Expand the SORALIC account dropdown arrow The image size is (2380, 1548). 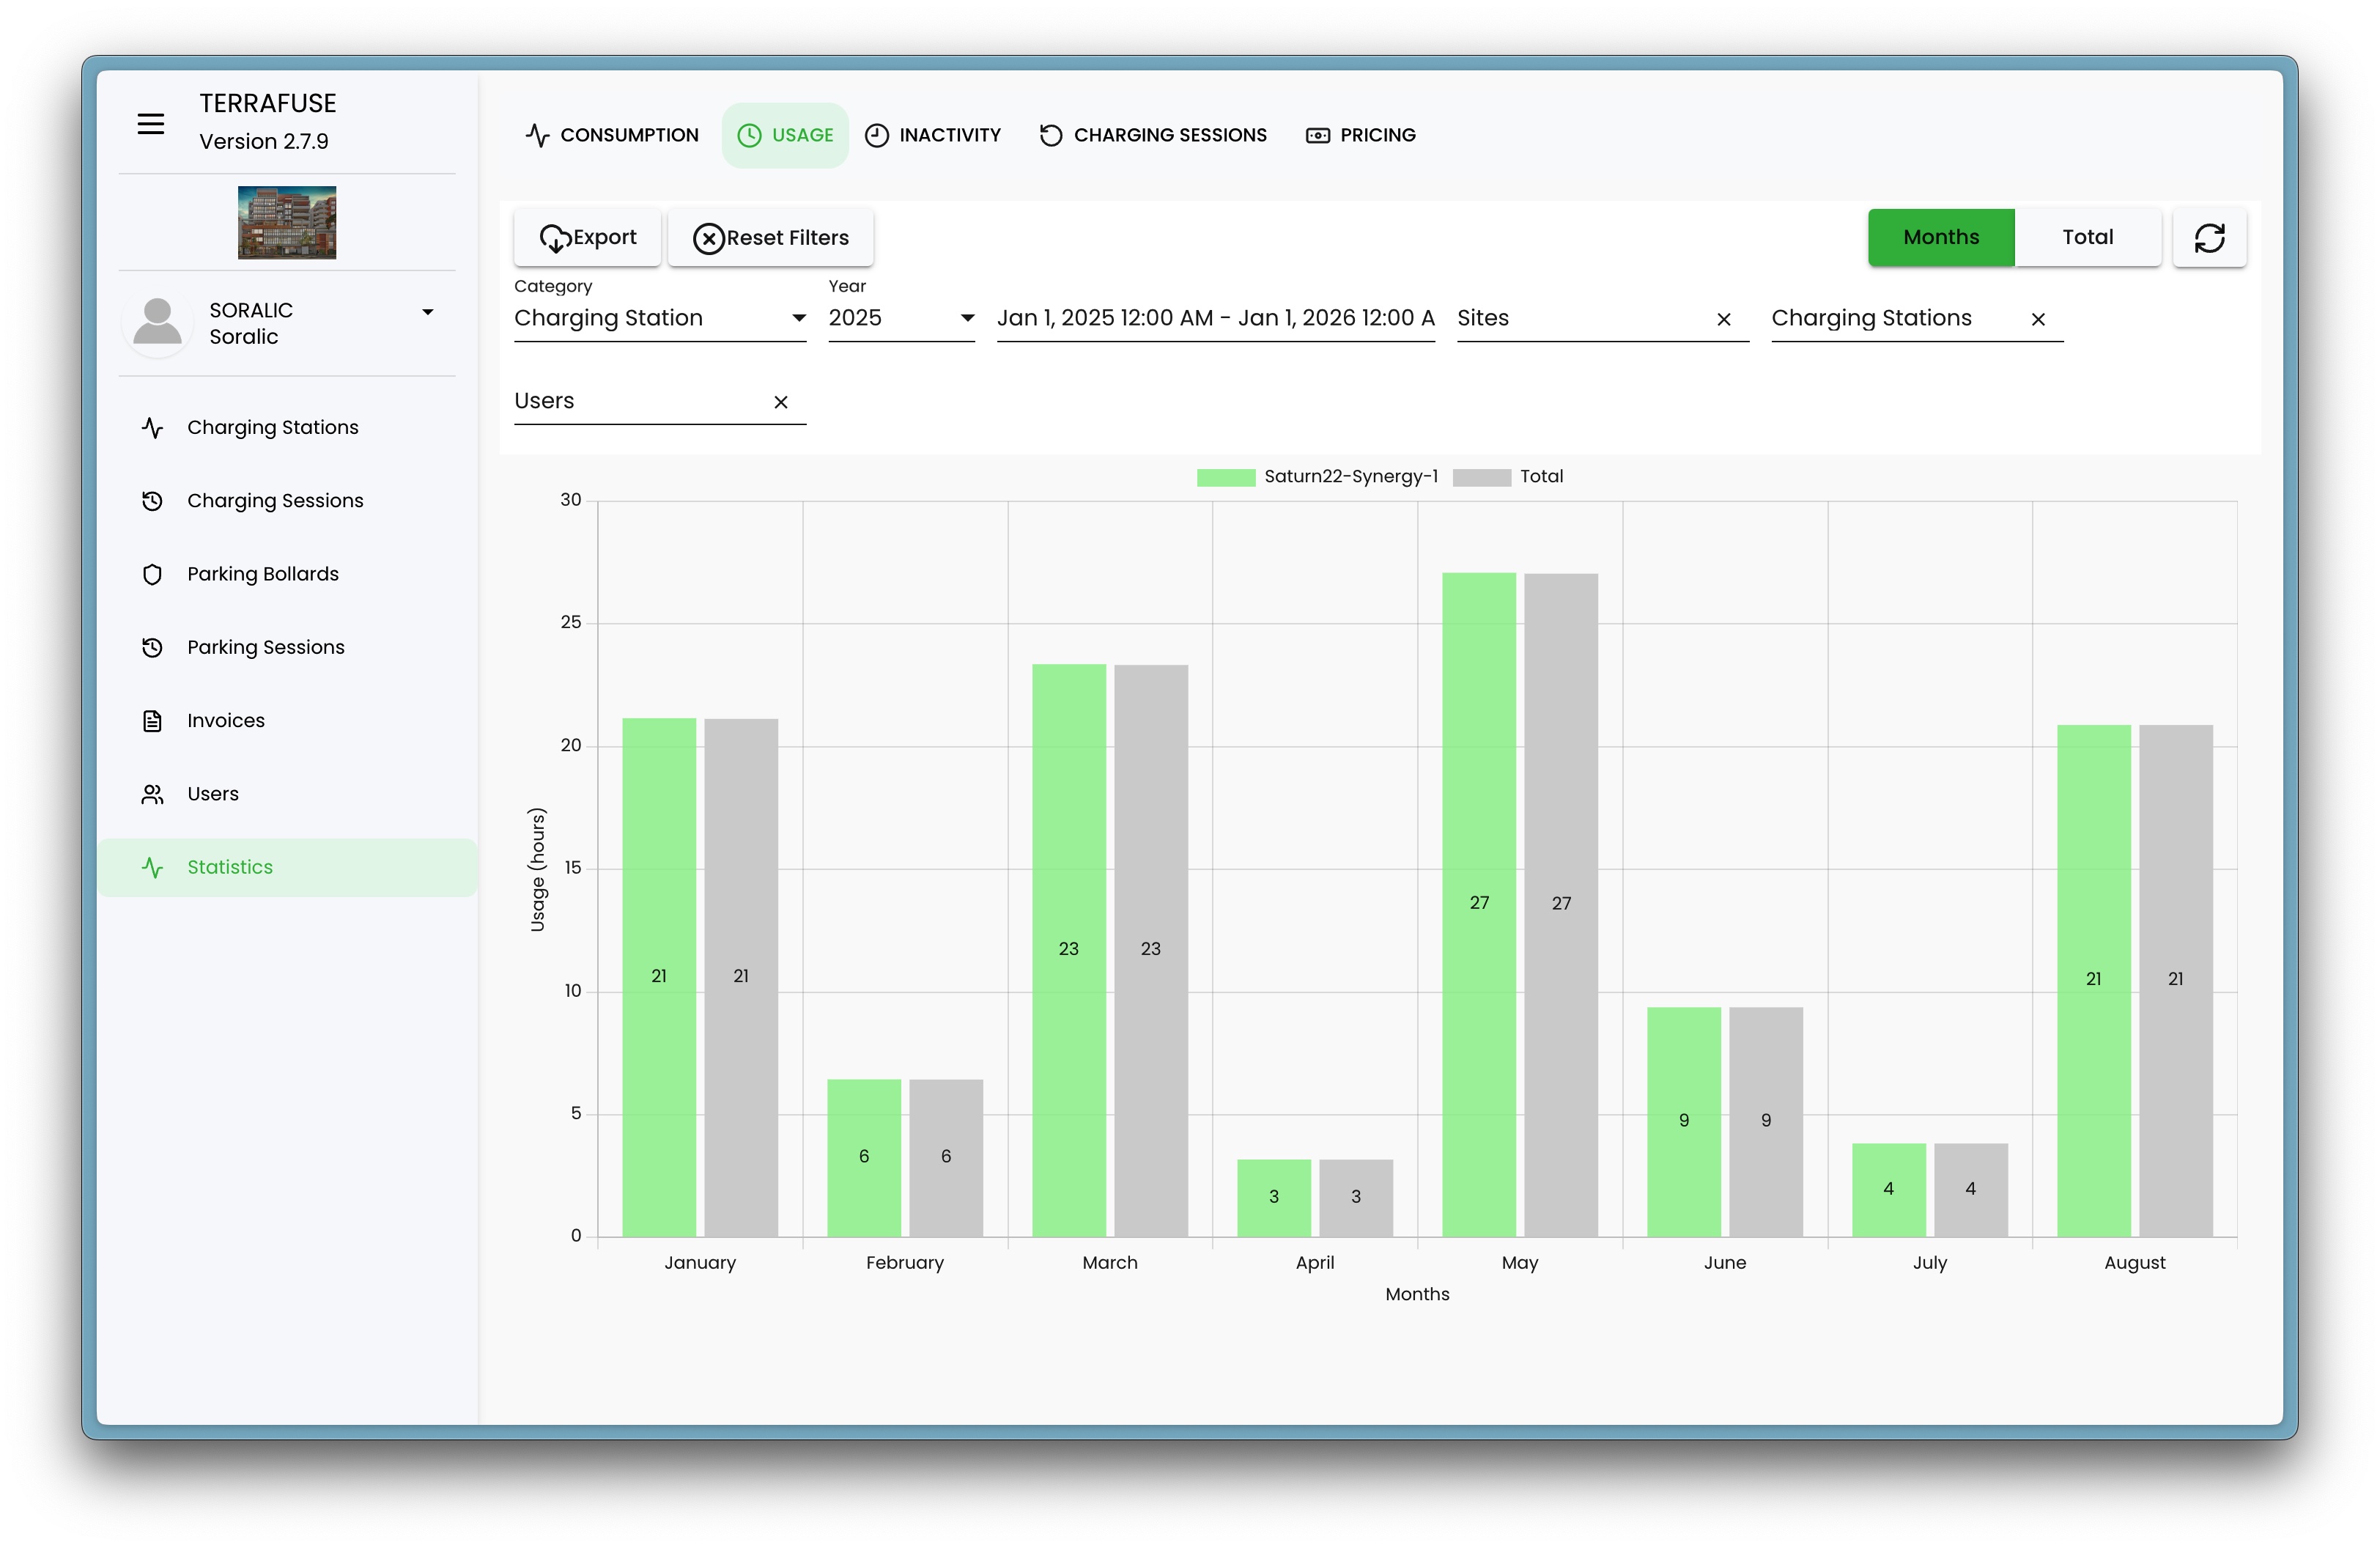428,313
